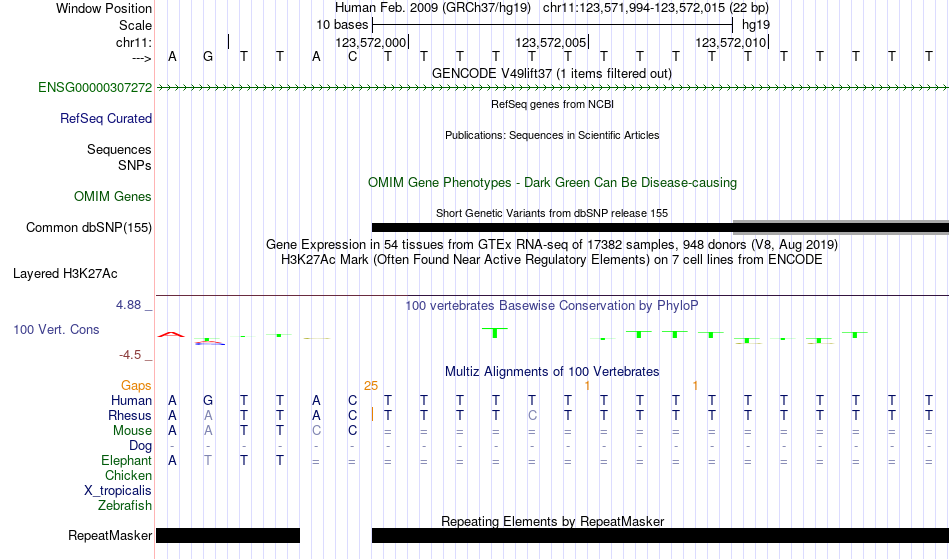Click the Gaps row label
950x559 pixels.
pos(136,385)
